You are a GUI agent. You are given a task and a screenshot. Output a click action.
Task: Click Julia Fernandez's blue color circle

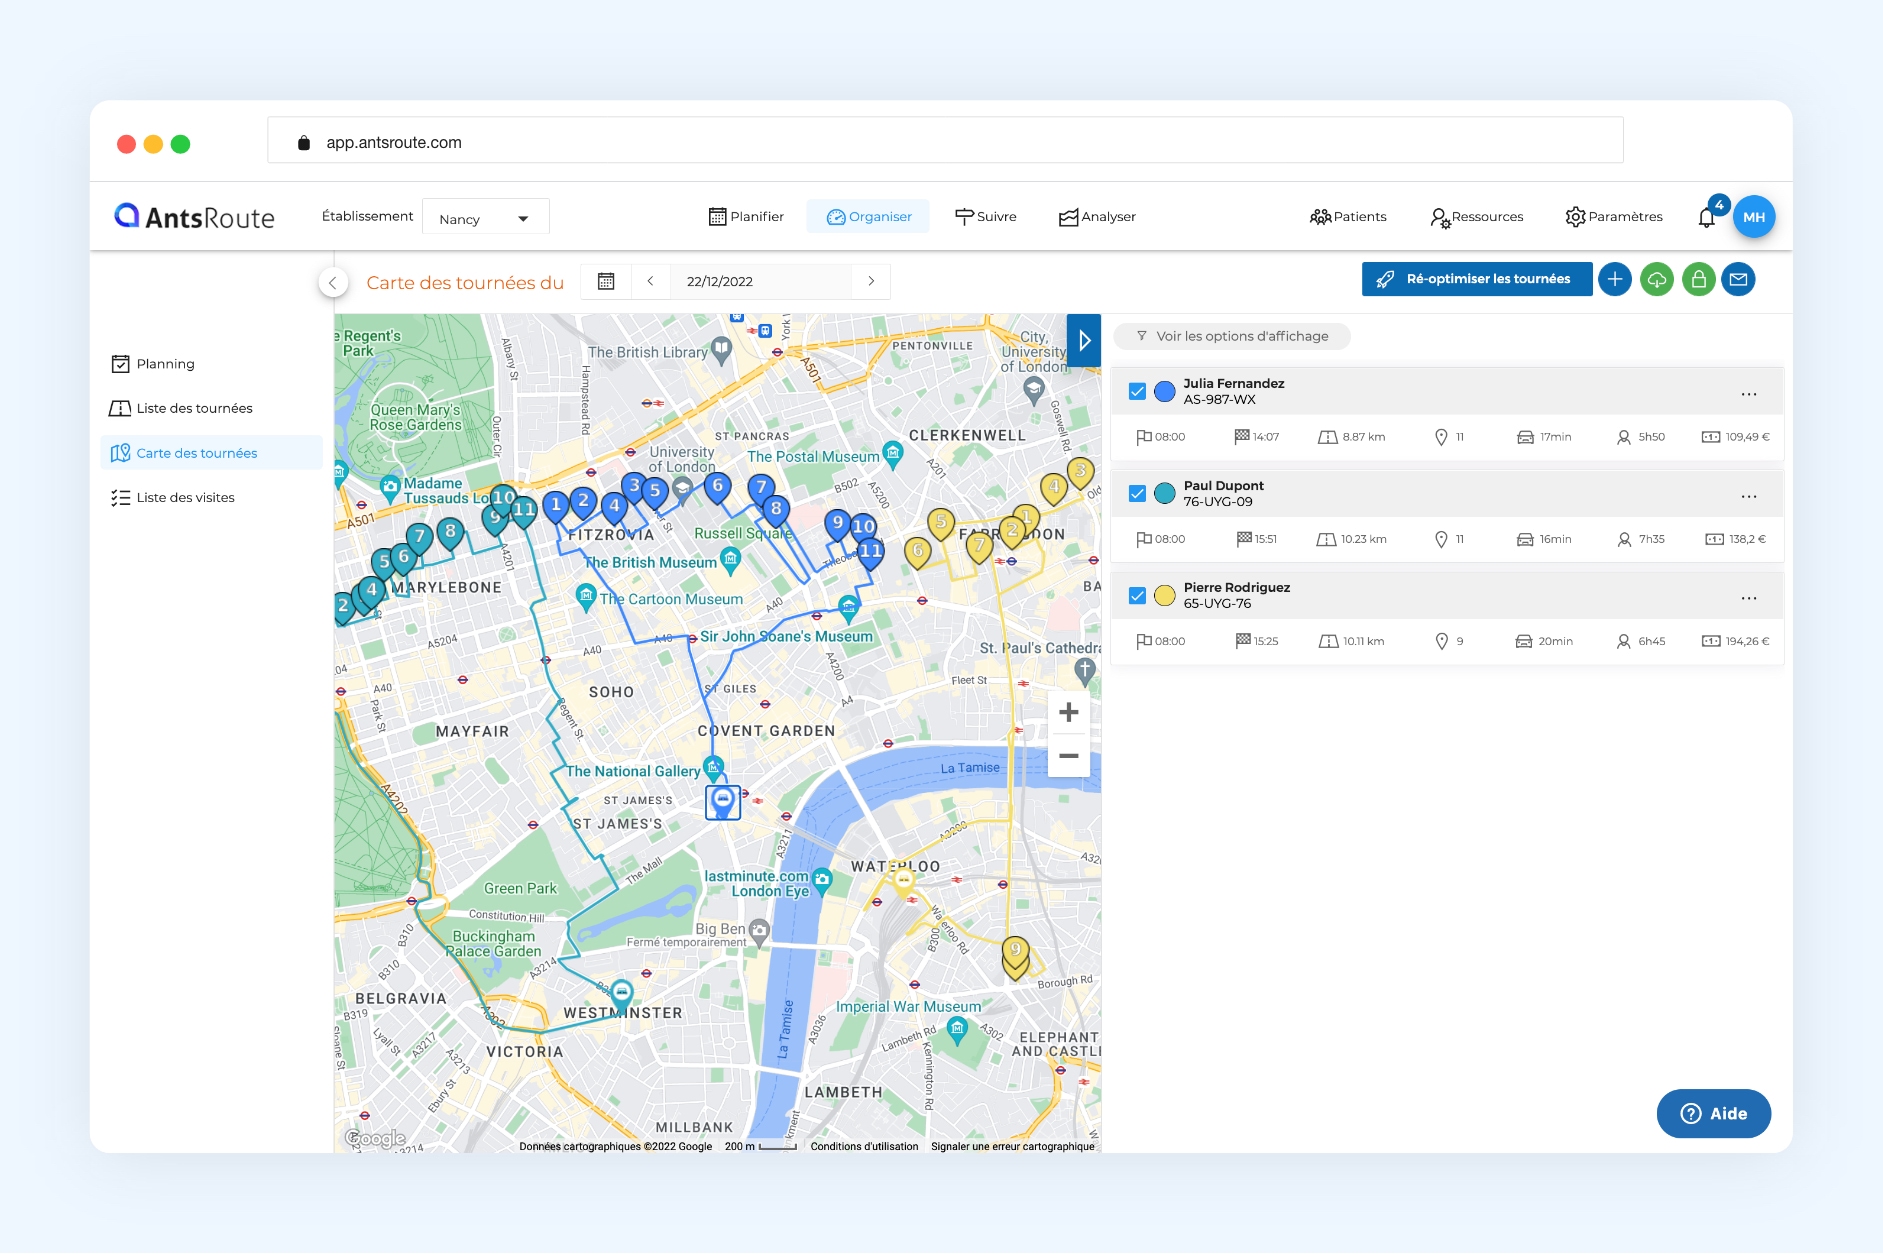point(1164,391)
